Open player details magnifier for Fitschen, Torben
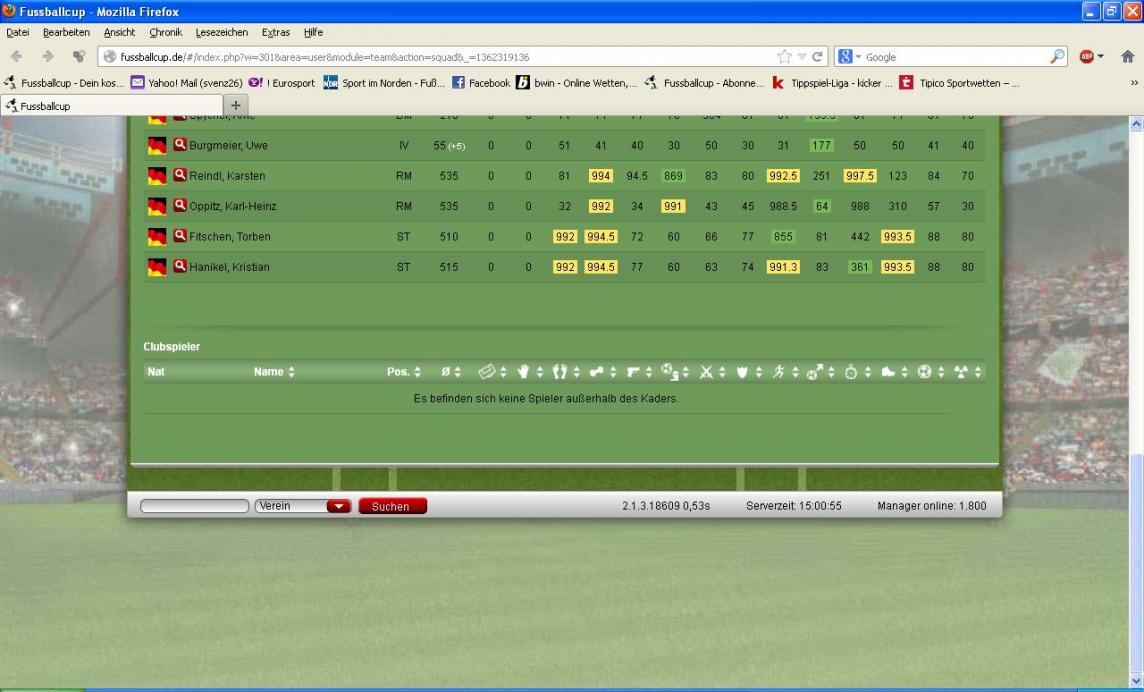1144x692 pixels. point(180,237)
